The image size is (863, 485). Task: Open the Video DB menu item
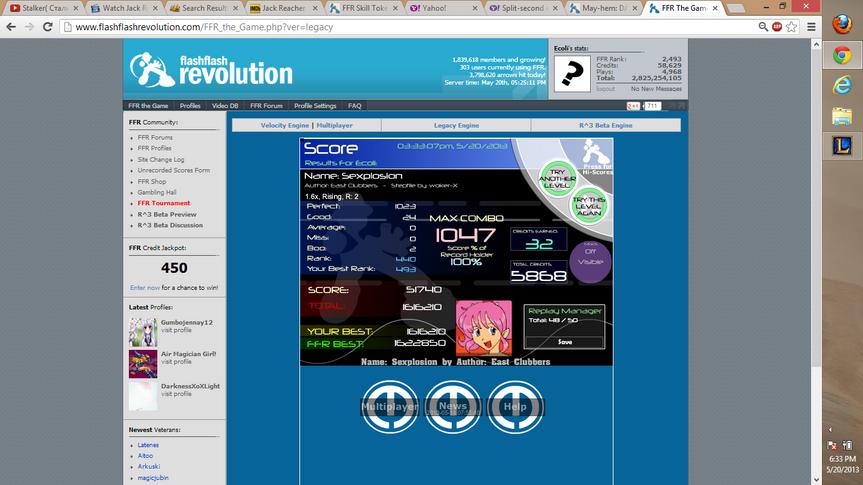[225, 106]
